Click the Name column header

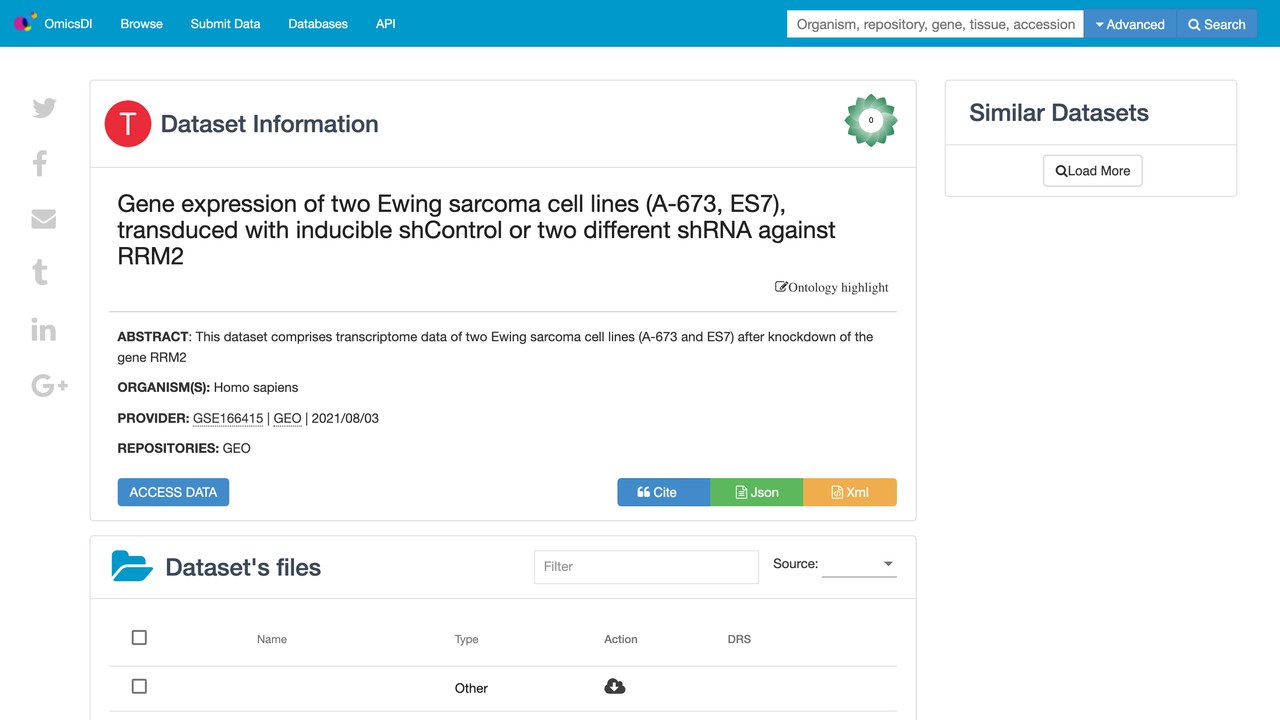coord(272,639)
